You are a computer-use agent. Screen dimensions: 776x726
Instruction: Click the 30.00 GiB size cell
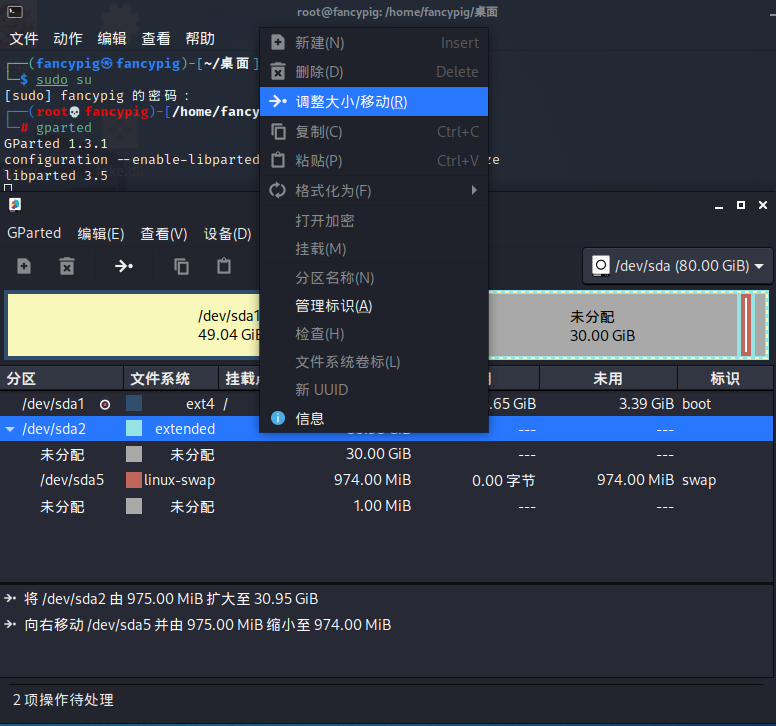coord(378,454)
